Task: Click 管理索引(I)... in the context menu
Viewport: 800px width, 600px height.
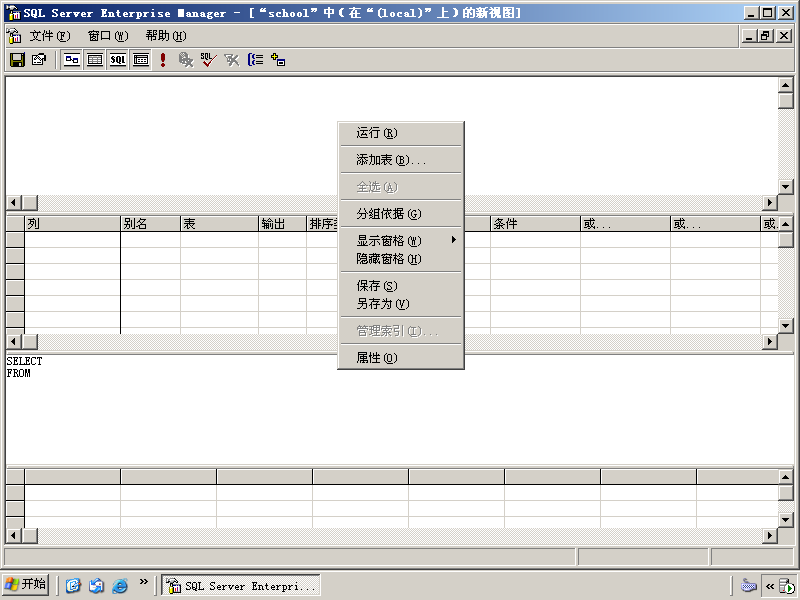Action: 401,331
